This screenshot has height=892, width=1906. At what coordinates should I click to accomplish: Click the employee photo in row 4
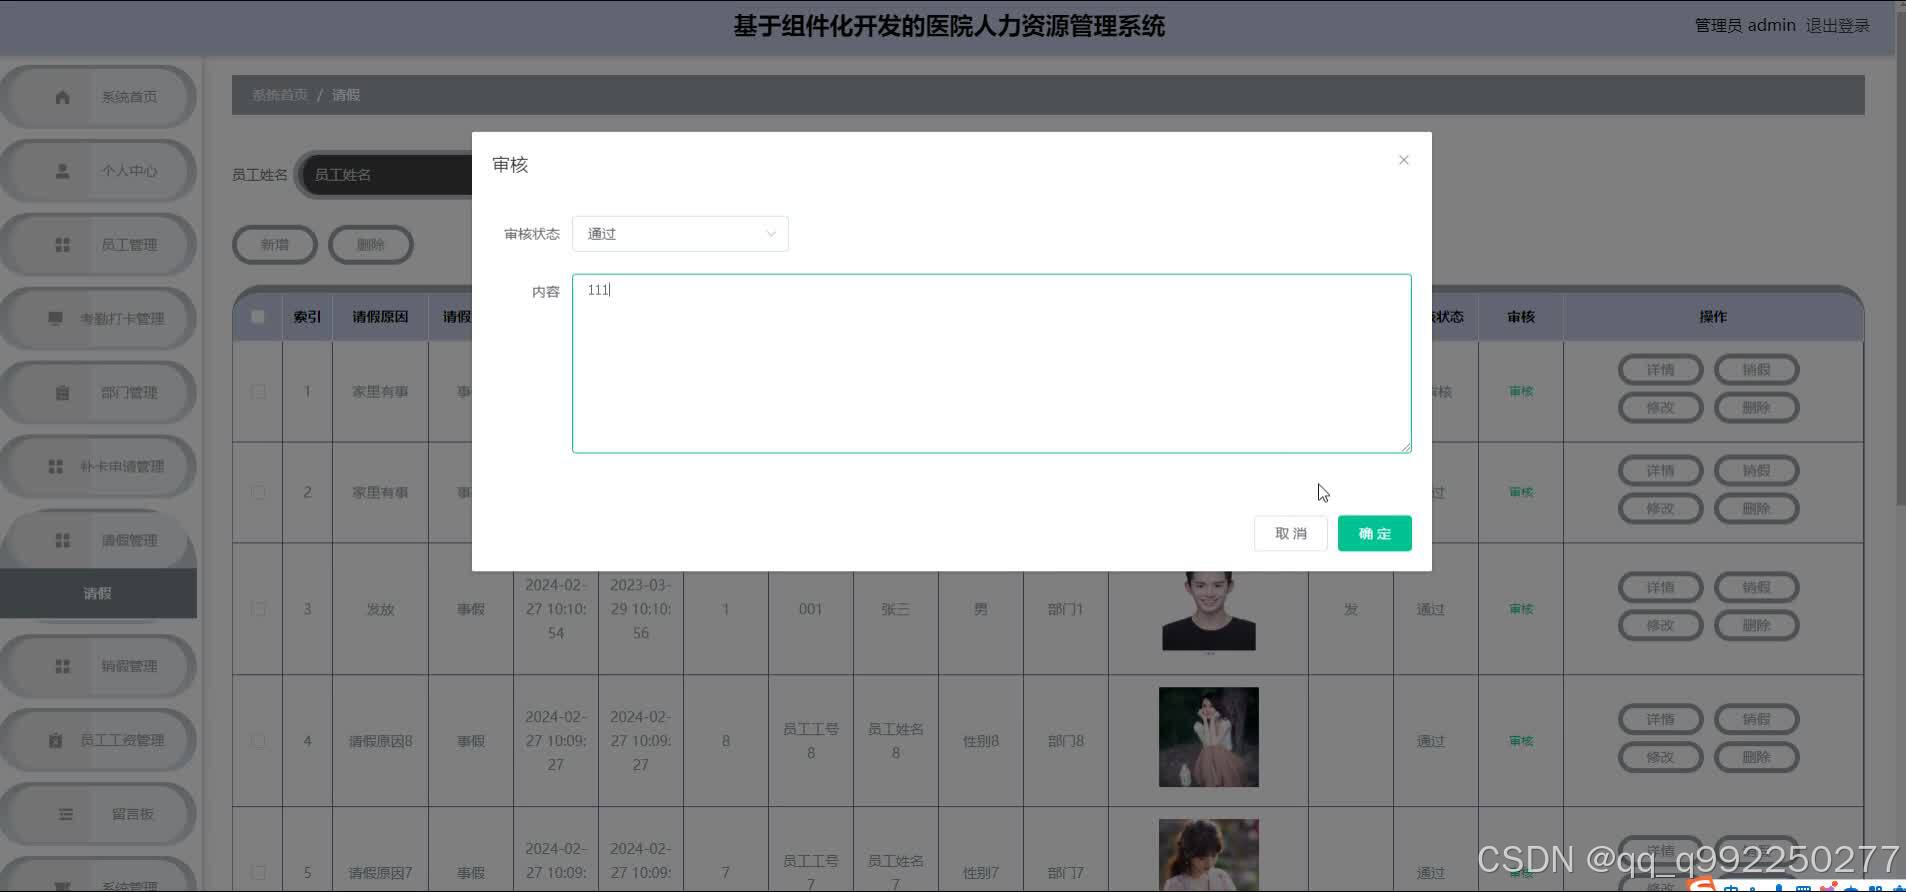(x=1208, y=737)
